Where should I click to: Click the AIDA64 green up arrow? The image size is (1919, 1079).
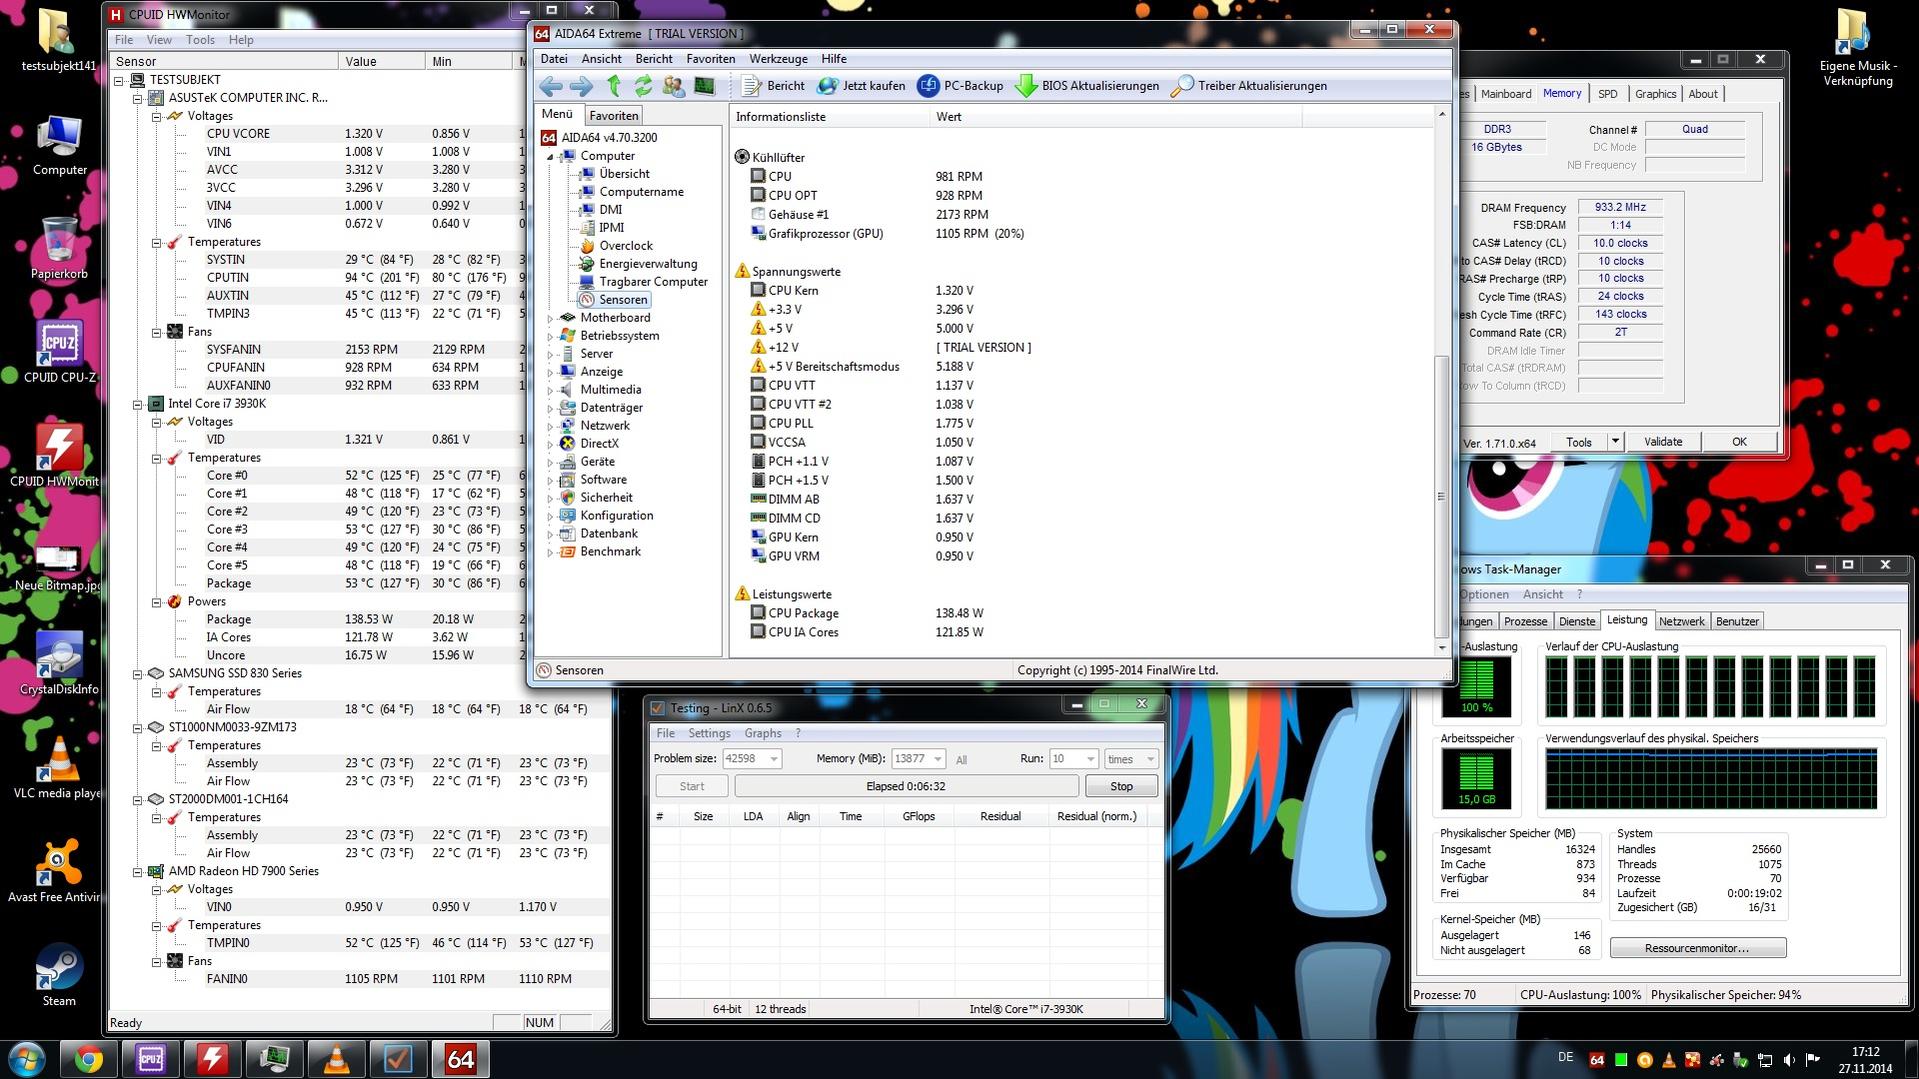(x=613, y=86)
